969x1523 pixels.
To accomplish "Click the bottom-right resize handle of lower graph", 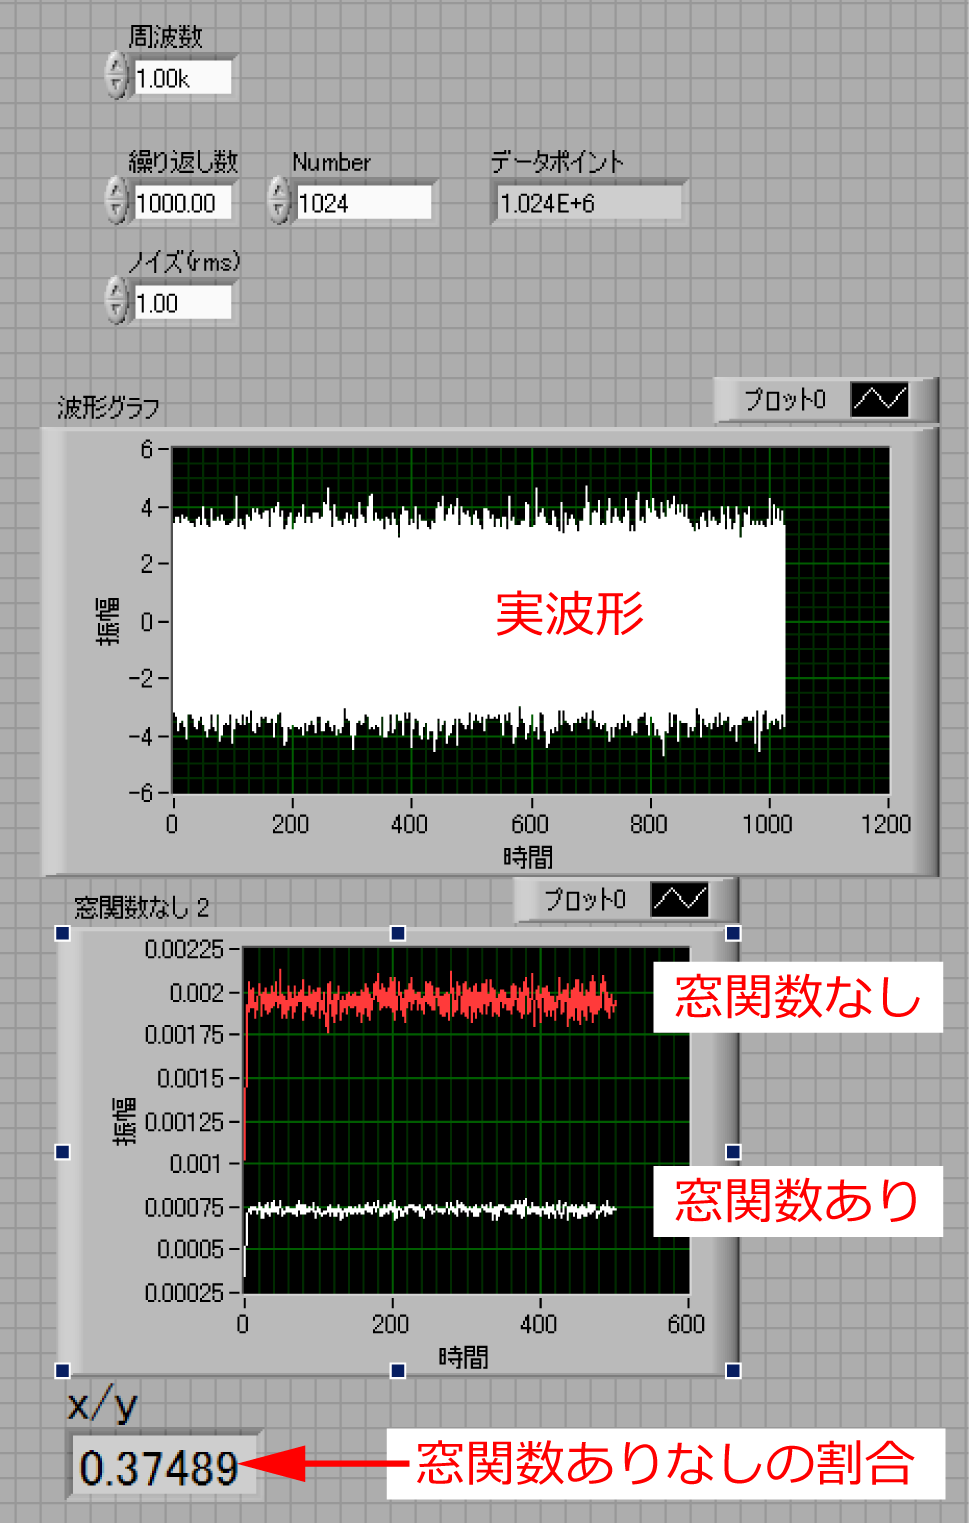I will point(733,1370).
